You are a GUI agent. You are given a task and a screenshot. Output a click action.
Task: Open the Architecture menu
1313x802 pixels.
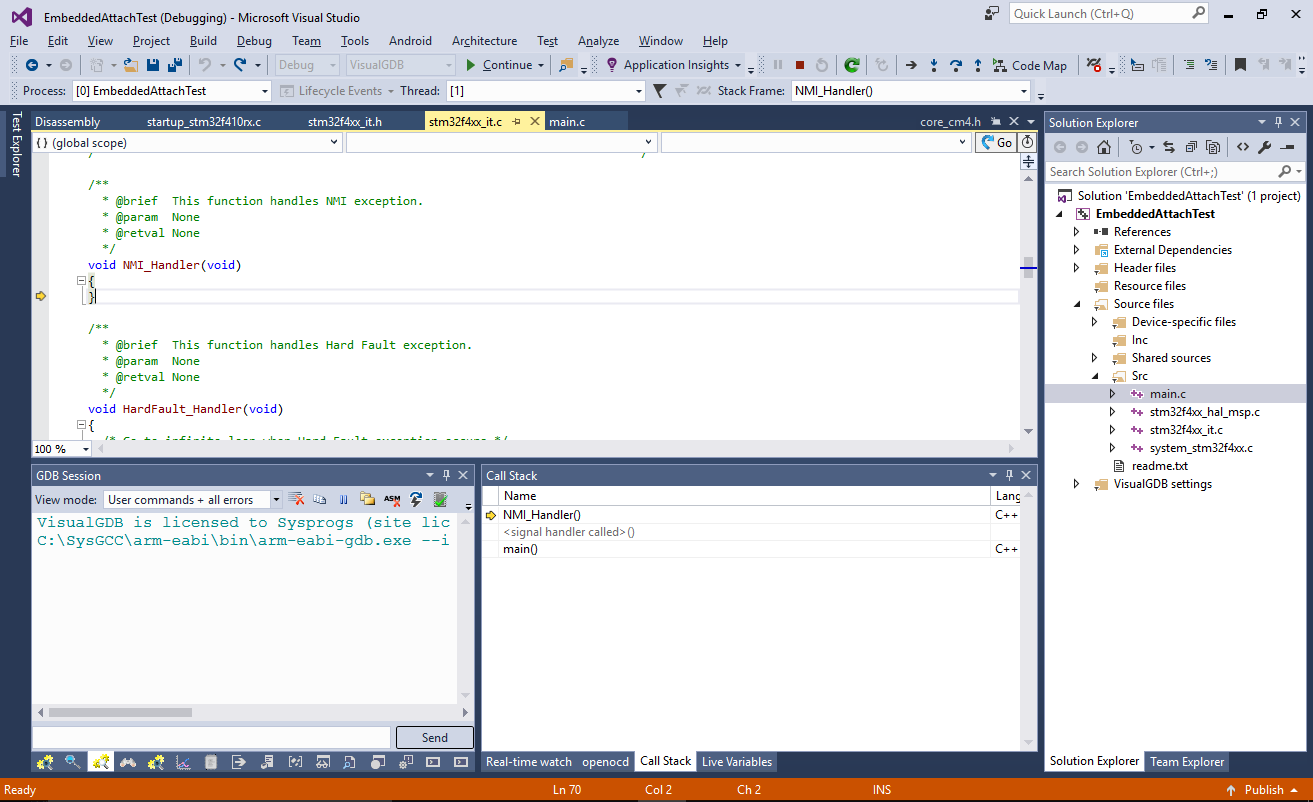484,41
